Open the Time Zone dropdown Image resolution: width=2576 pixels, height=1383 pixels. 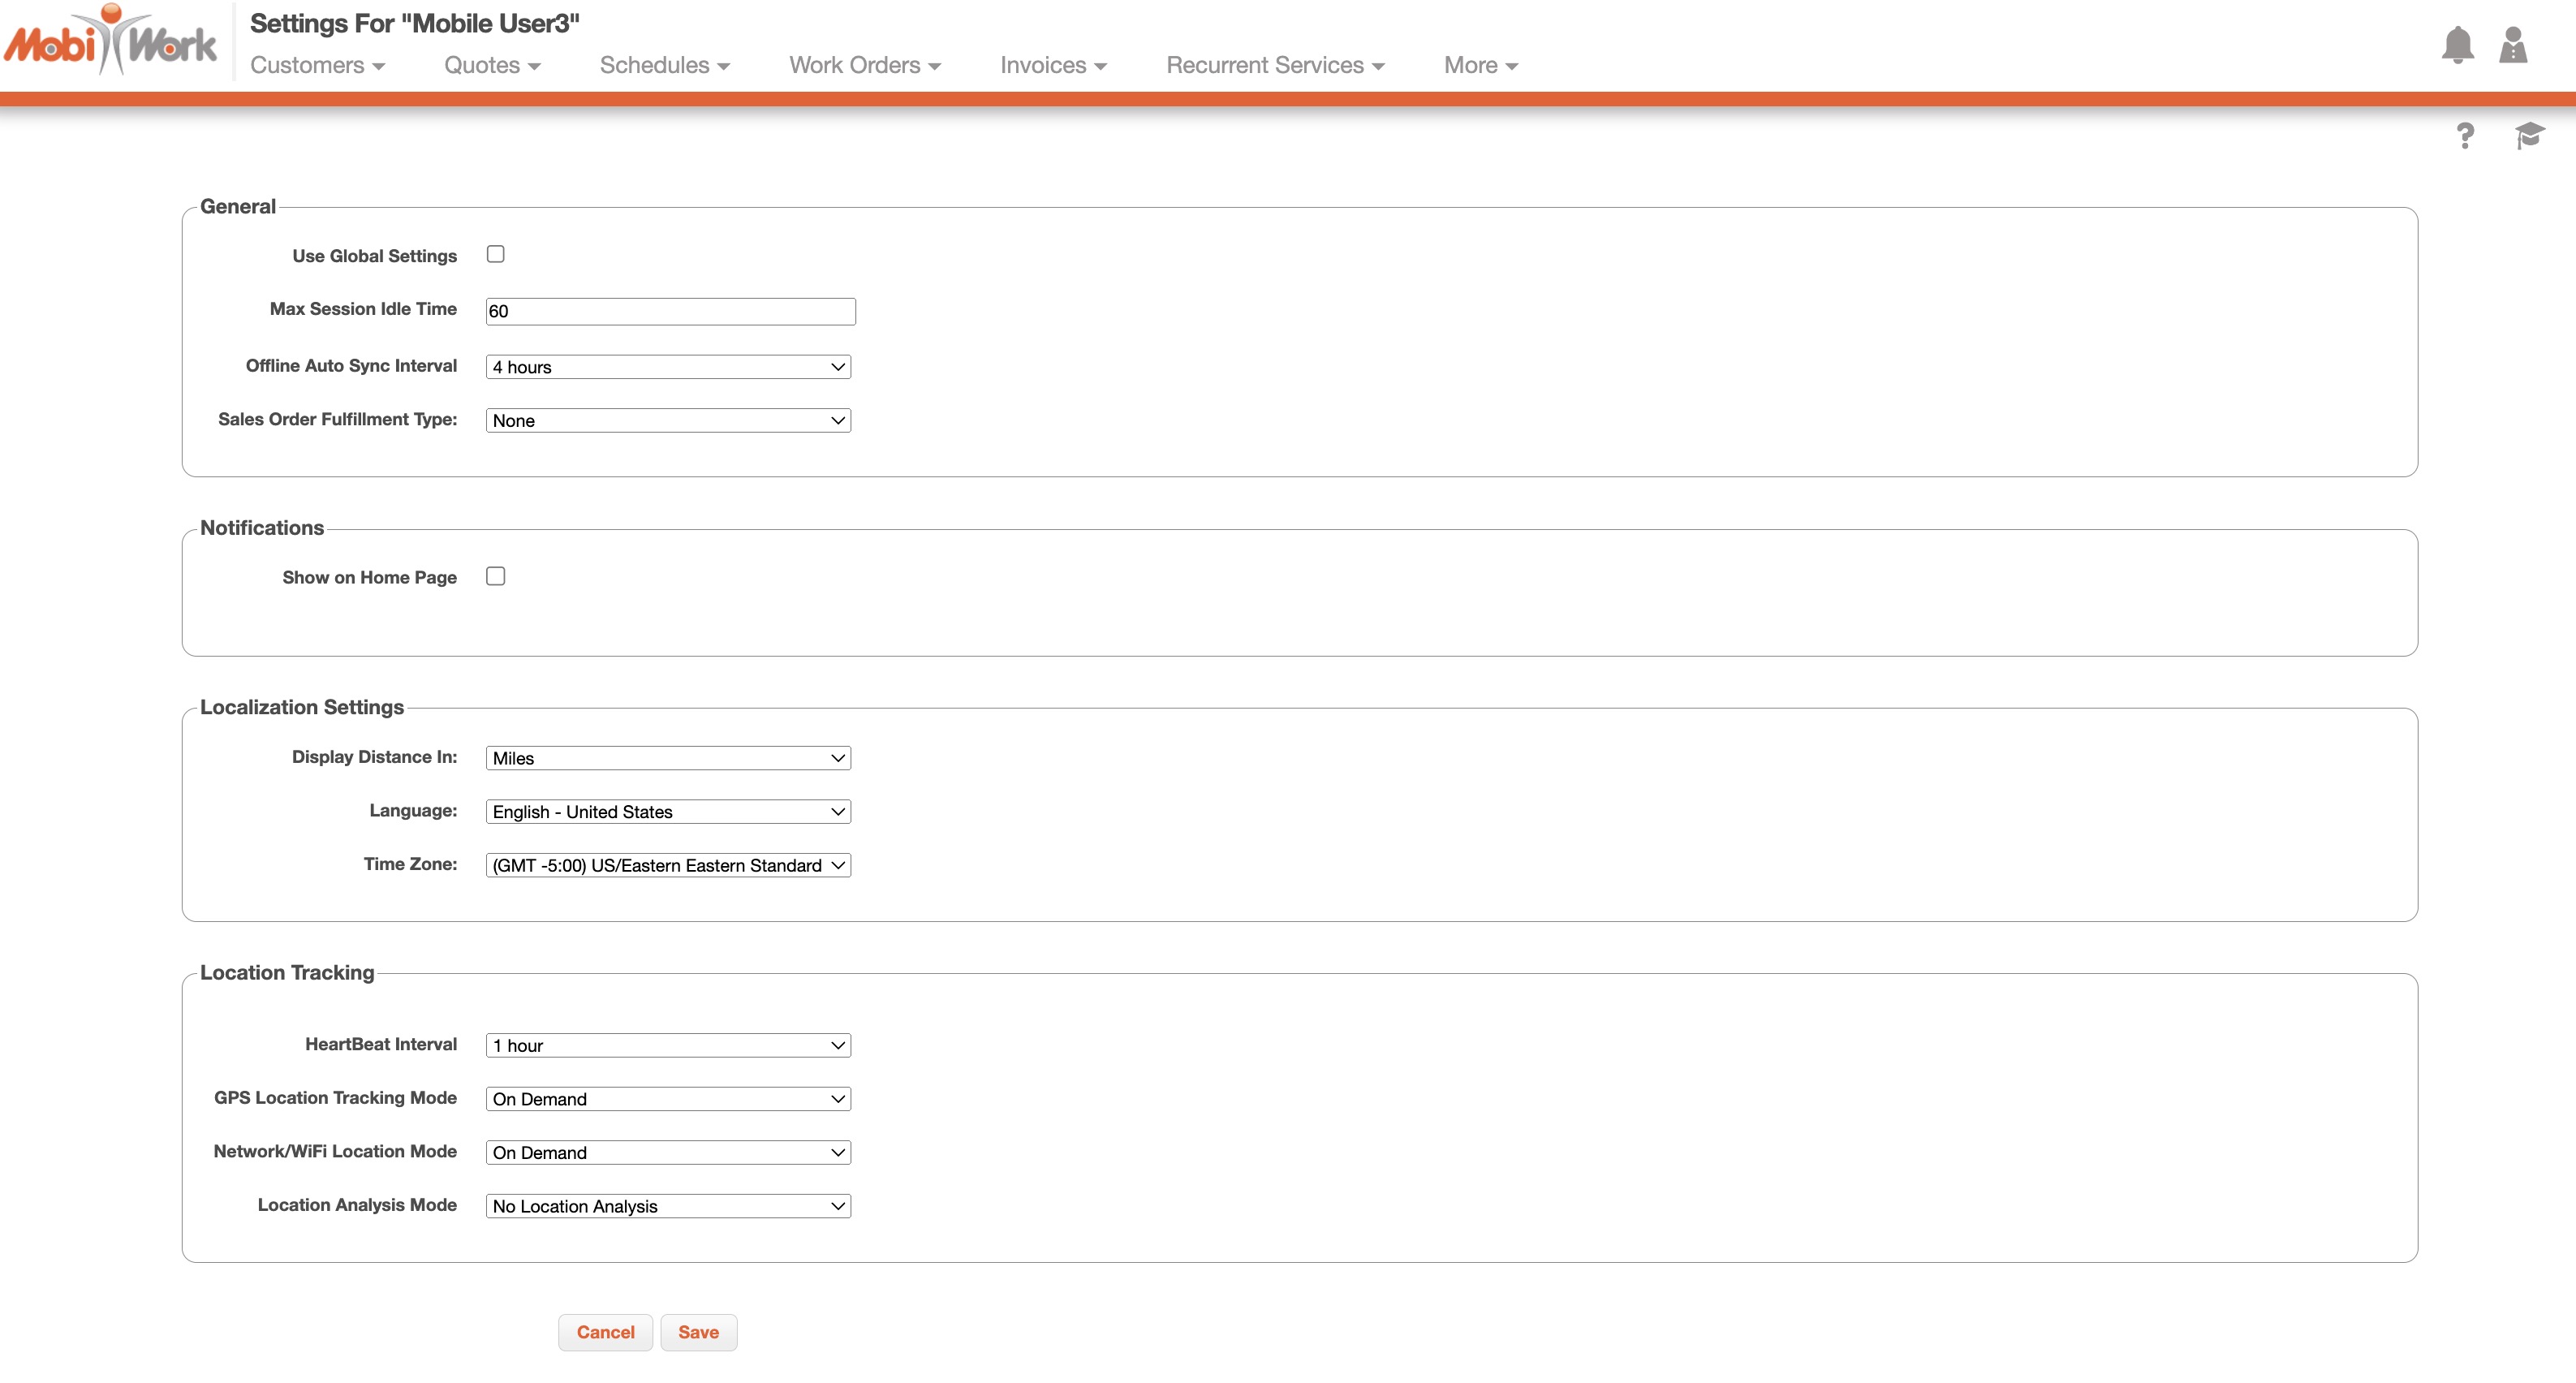[x=668, y=865]
